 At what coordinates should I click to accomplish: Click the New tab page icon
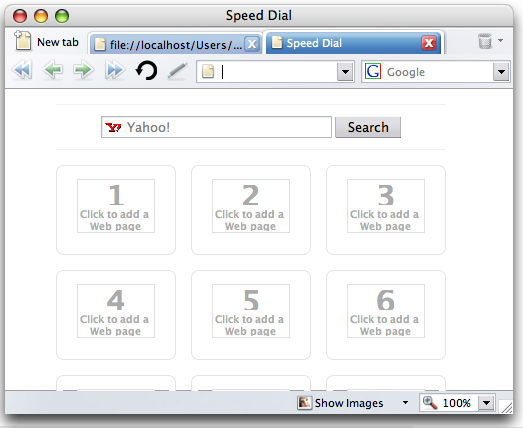coord(23,41)
